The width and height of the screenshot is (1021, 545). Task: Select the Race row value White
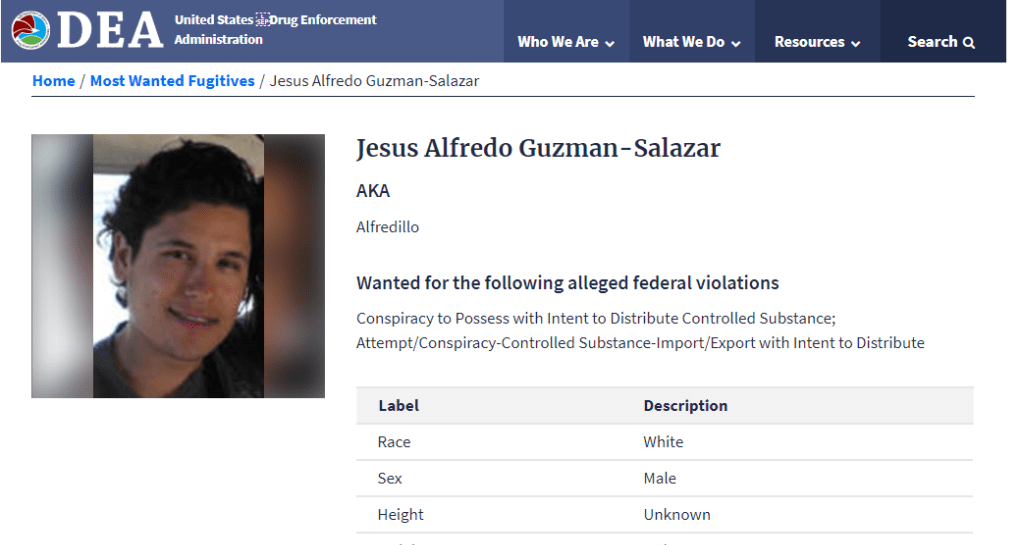(x=663, y=442)
